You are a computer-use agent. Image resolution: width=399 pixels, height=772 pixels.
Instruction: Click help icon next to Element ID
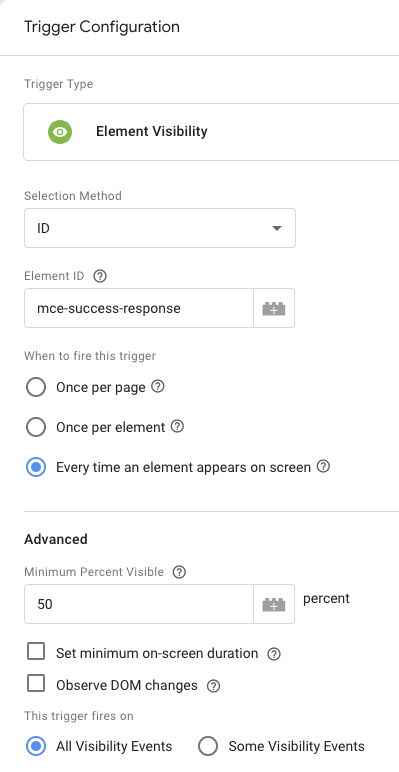point(100,276)
